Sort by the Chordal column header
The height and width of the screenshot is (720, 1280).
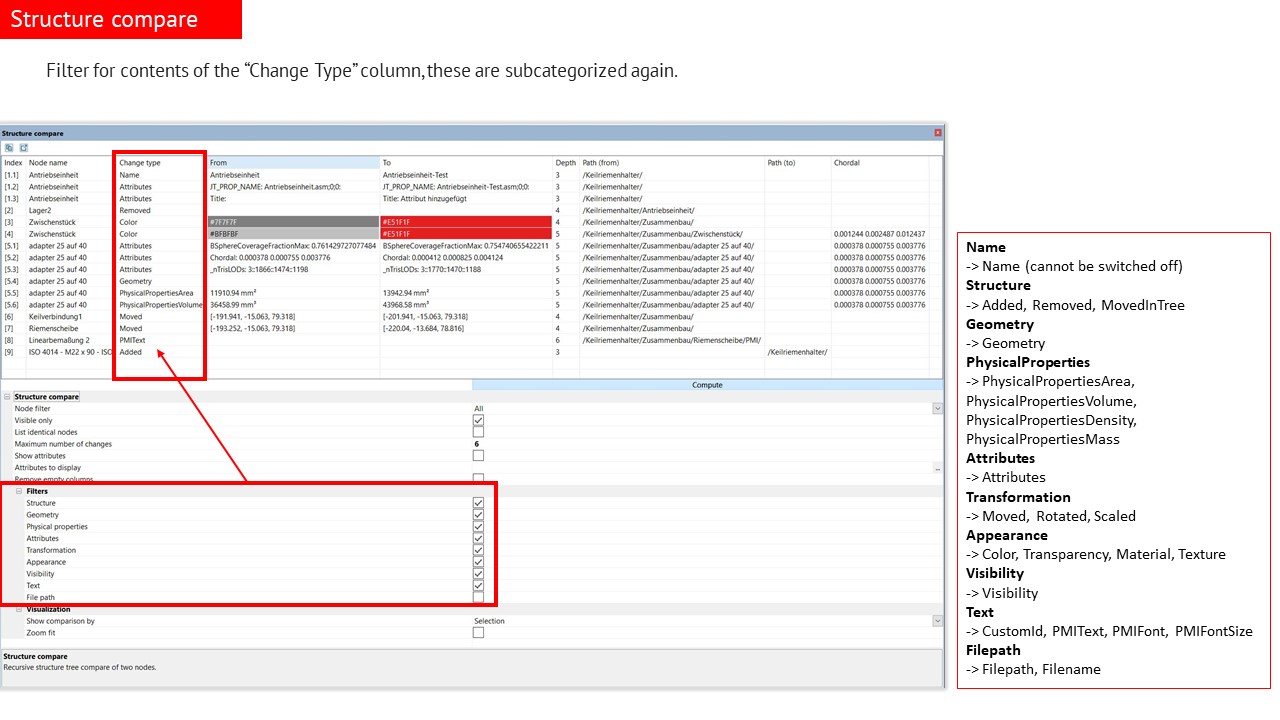pos(880,163)
